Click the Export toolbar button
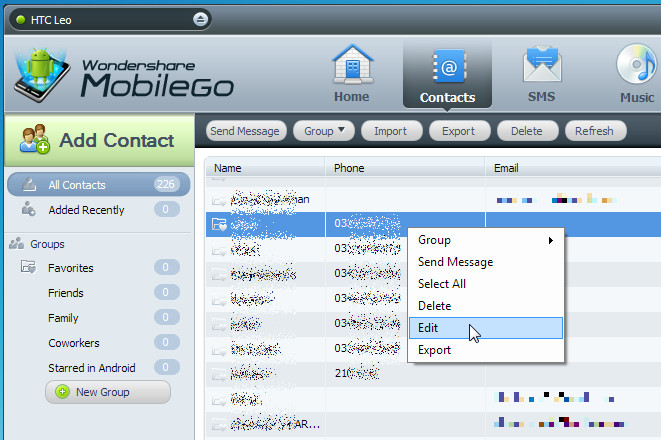661x440 pixels. click(459, 131)
